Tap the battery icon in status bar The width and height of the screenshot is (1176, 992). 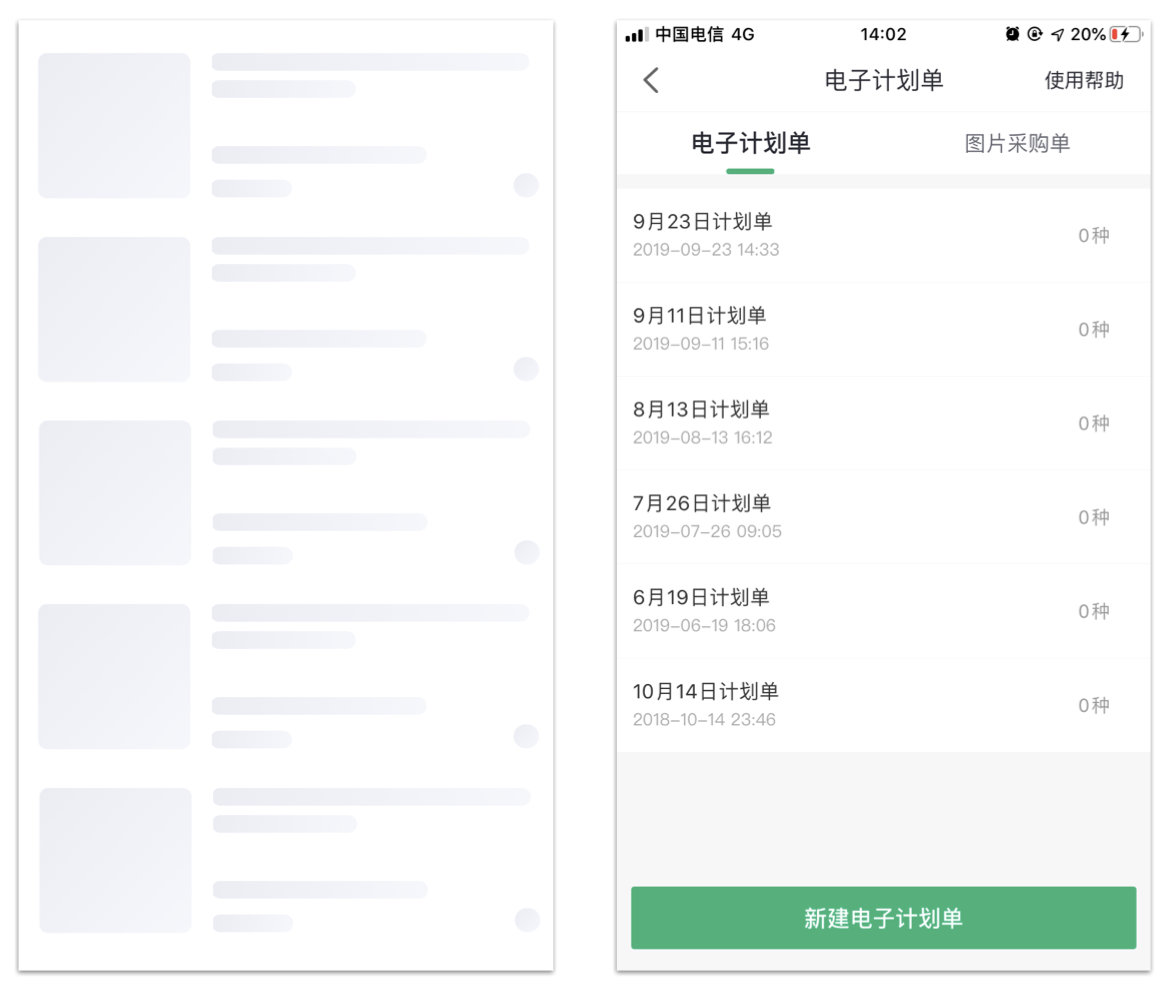[x=1126, y=34]
